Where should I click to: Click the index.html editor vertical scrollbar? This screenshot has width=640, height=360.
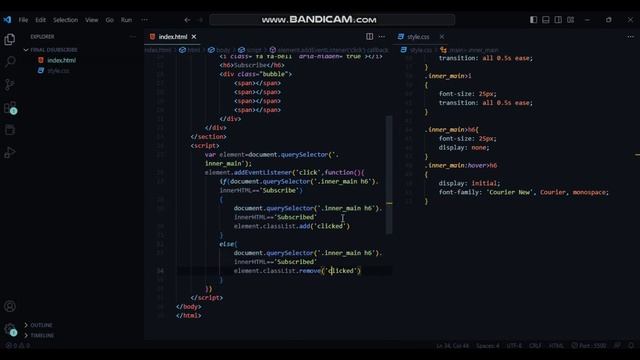coord(389,175)
